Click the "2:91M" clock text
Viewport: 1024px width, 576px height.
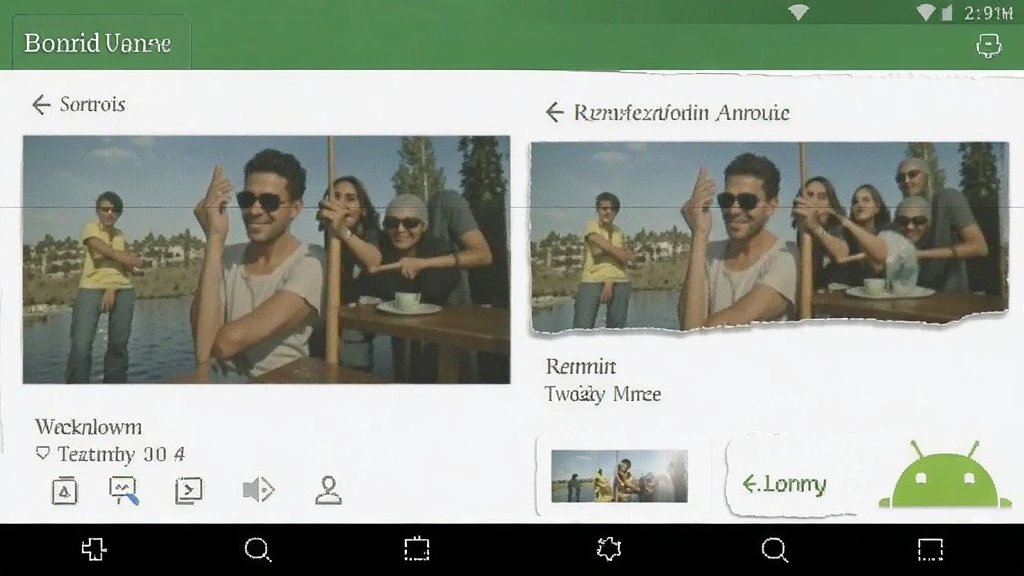pyautogui.click(x=987, y=13)
